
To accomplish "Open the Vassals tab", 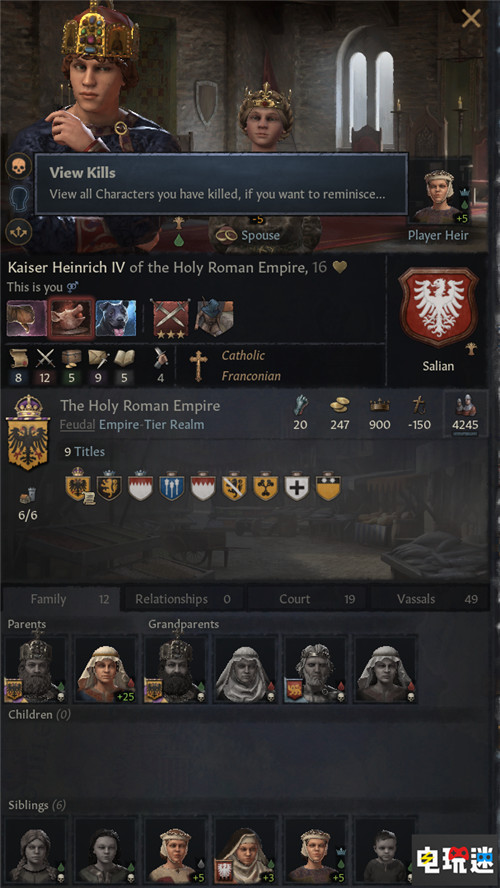I will [429, 599].
